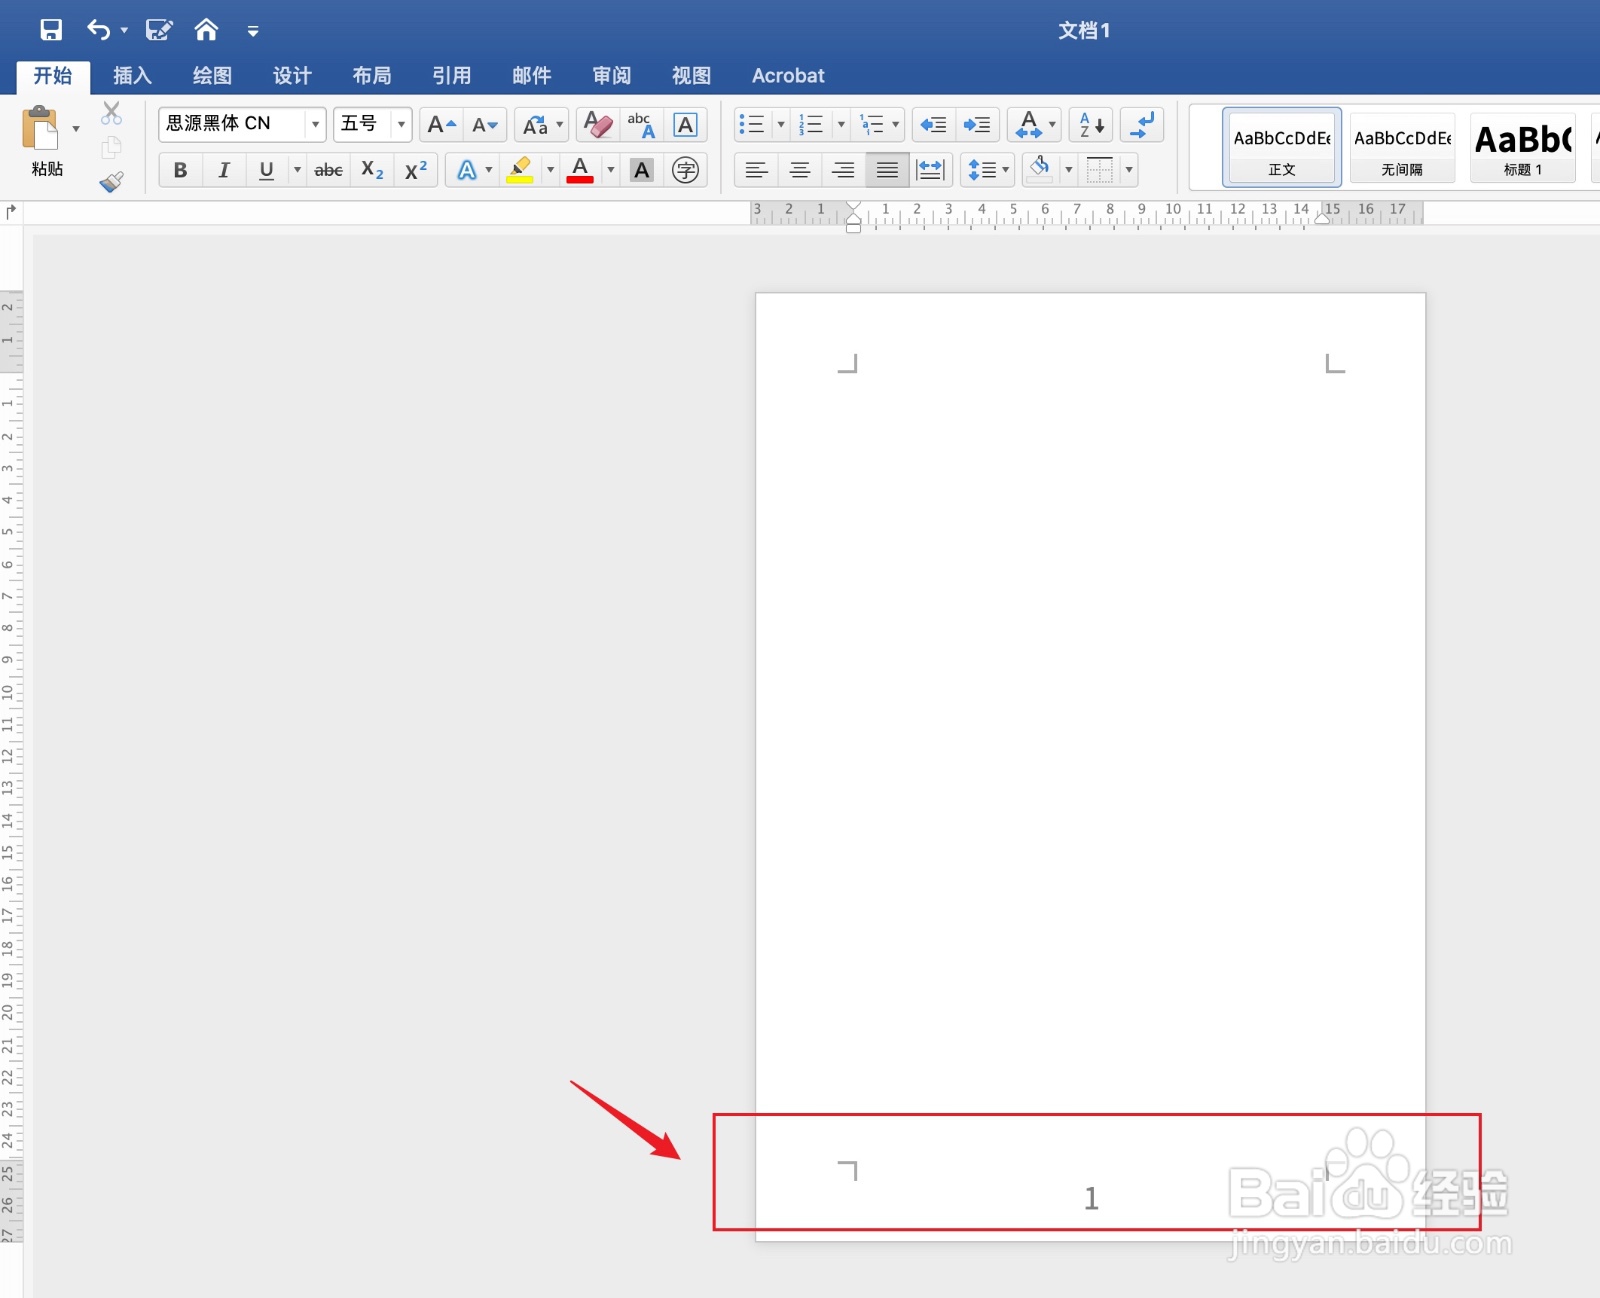The height and width of the screenshot is (1298, 1600).
Task: Expand font color options arrow
Action: 610,170
